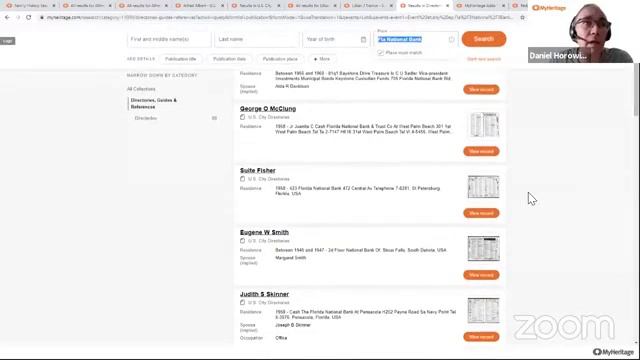Open the Judith S Skinner result link
Image resolution: width=640 pixels, height=360 pixels.
point(264,294)
